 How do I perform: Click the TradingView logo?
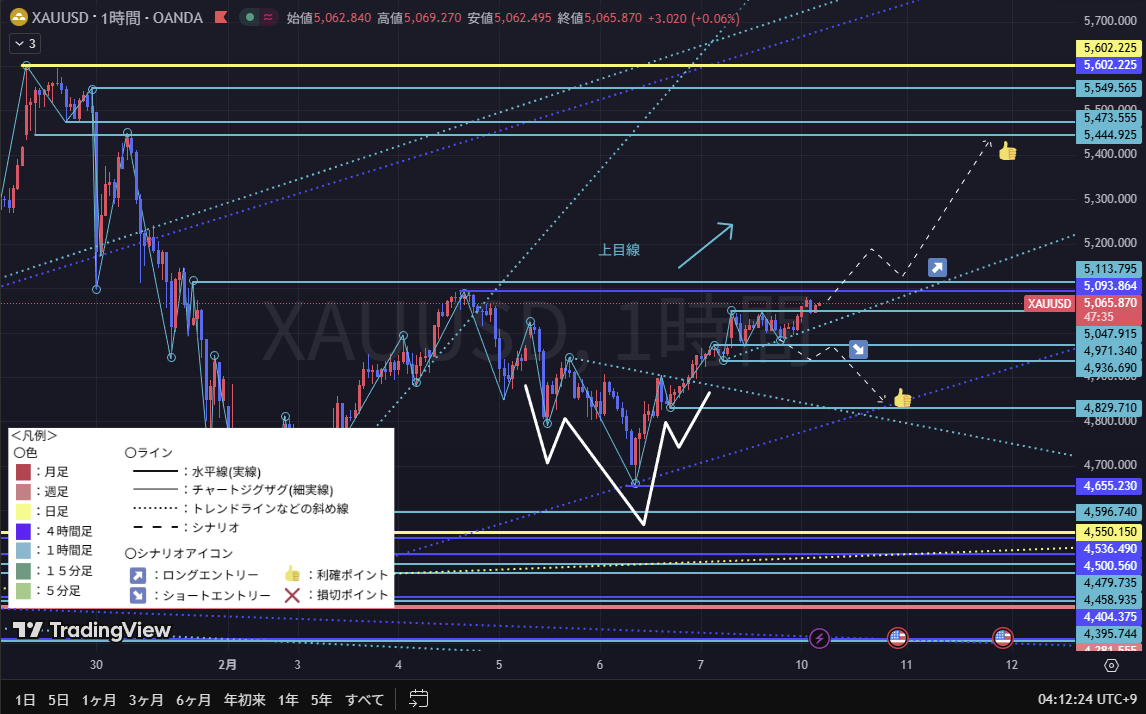(92, 630)
